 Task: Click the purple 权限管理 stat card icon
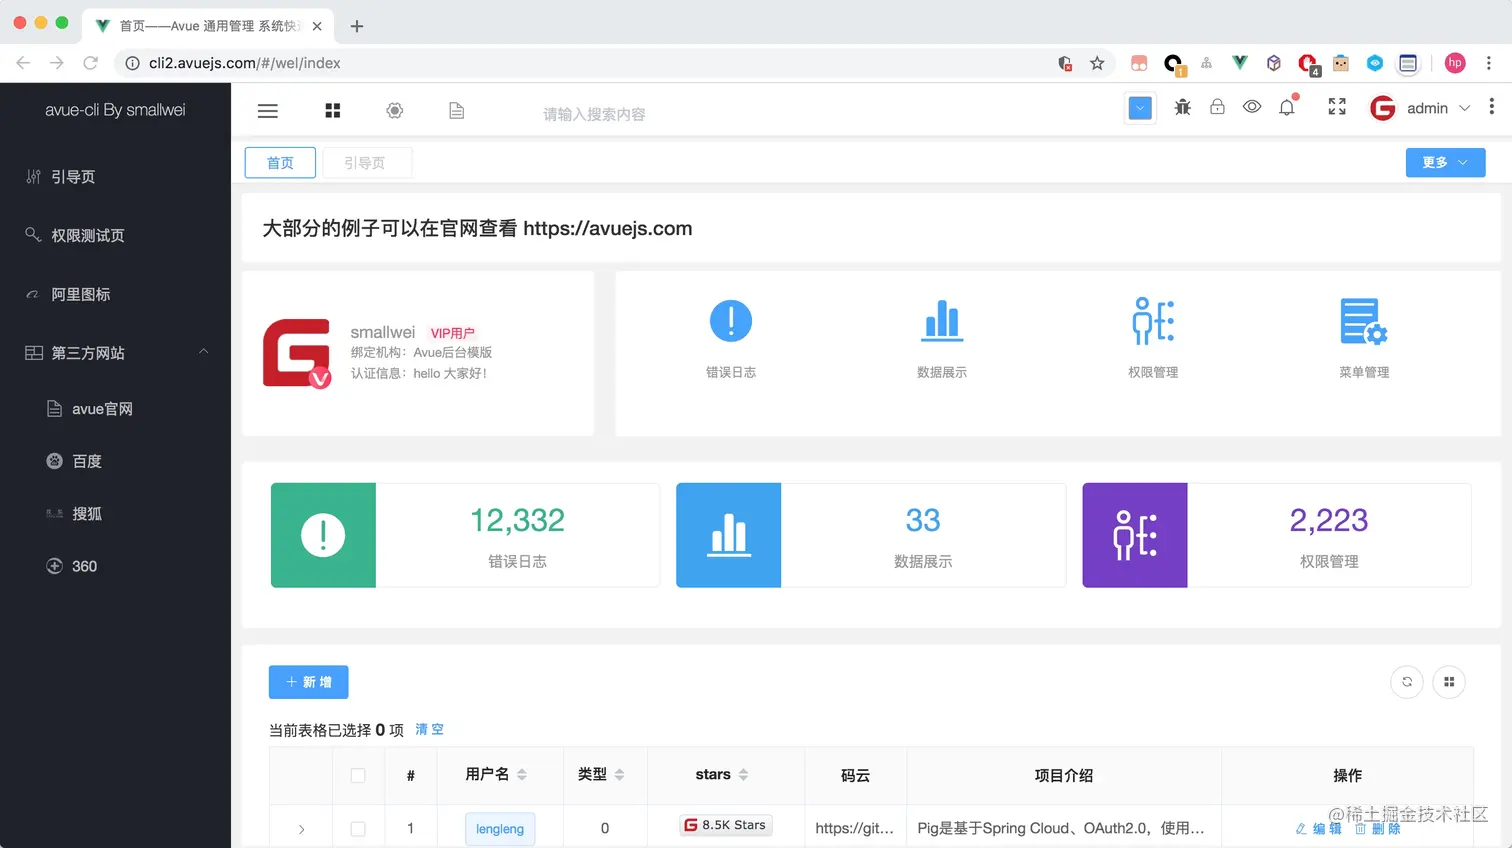click(1135, 535)
